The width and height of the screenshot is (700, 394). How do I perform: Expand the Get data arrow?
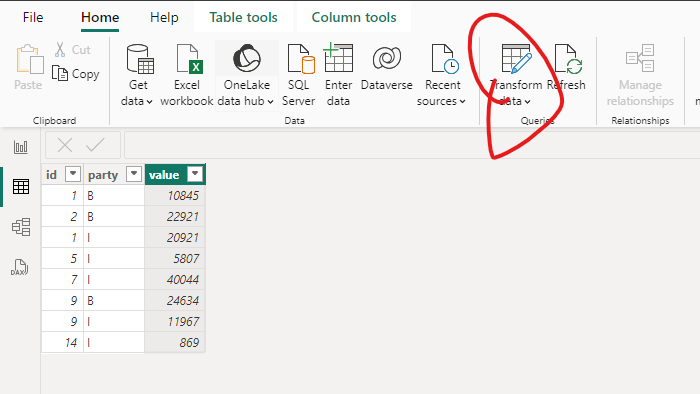pyautogui.click(x=149, y=102)
